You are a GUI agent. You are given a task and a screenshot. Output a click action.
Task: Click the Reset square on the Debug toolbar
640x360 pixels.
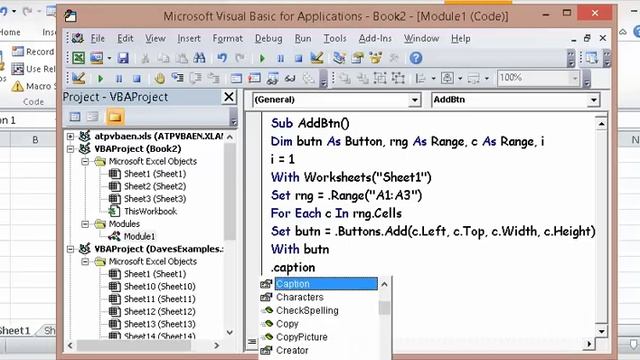coord(137,78)
